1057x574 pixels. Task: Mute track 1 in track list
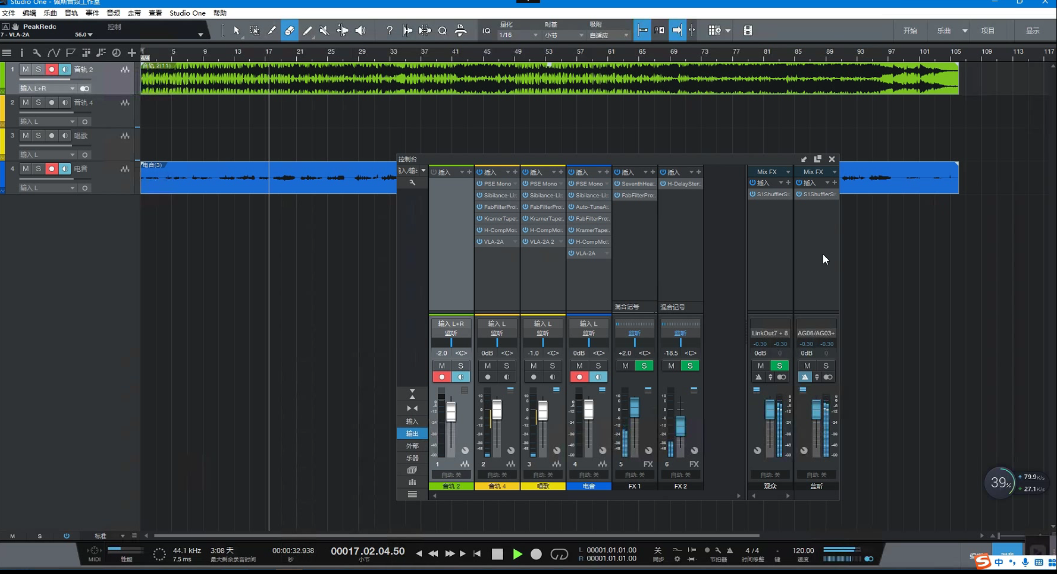point(25,69)
